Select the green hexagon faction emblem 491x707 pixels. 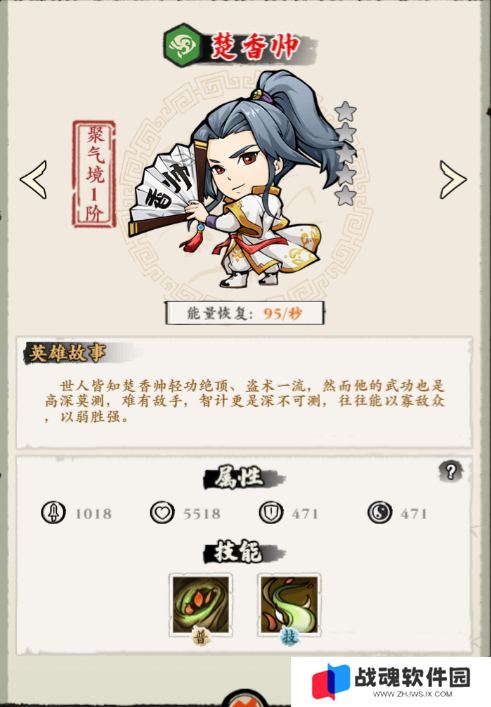[183, 46]
